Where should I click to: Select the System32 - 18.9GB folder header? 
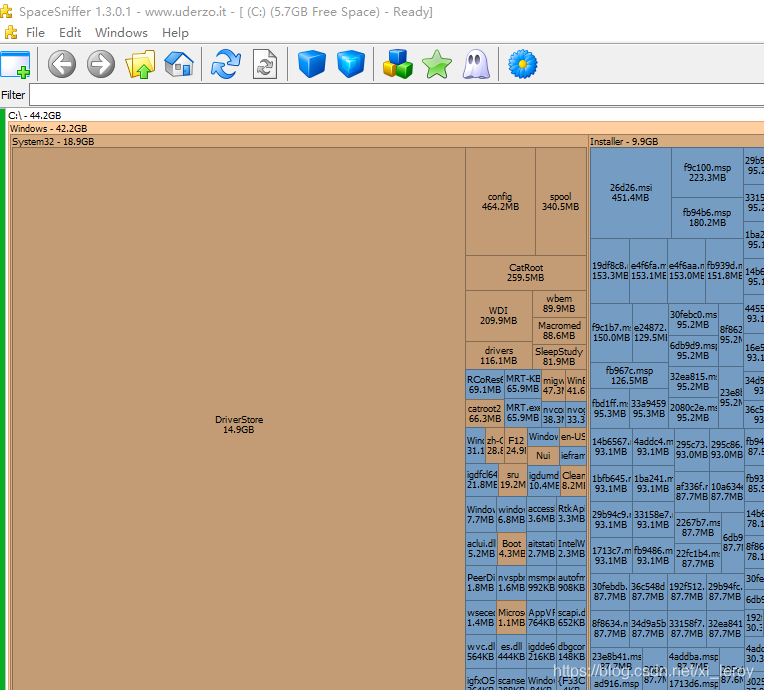[x=299, y=141]
